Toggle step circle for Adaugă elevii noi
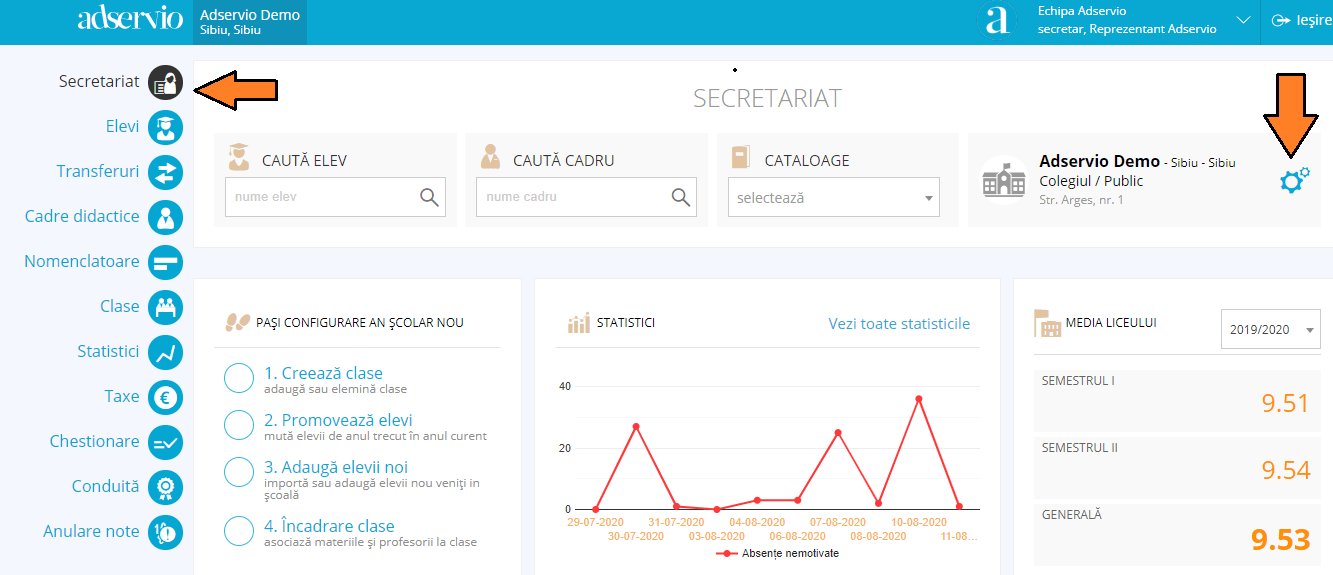Image resolution: width=1333 pixels, height=575 pixels. pos(239,472)
